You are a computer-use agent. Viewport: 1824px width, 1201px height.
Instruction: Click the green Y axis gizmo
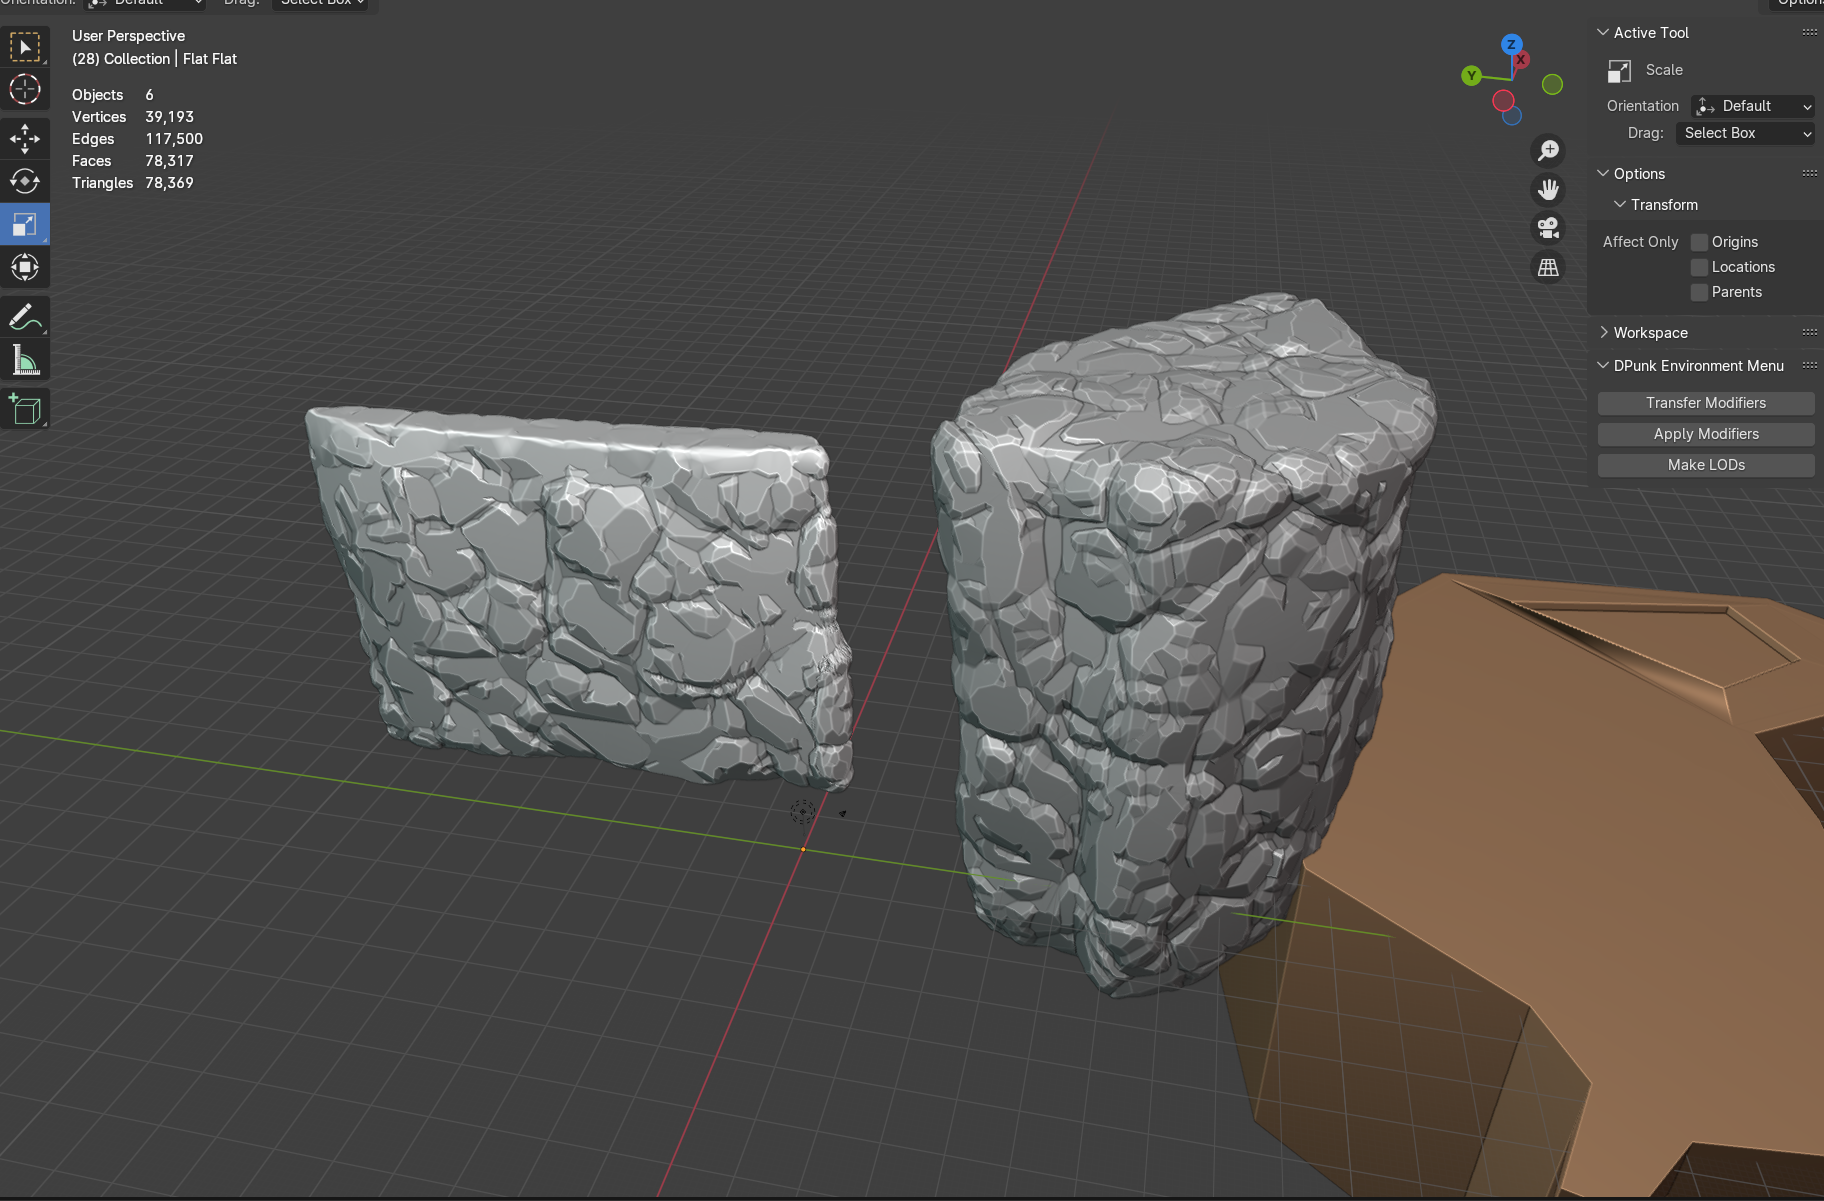point(1471,76)
